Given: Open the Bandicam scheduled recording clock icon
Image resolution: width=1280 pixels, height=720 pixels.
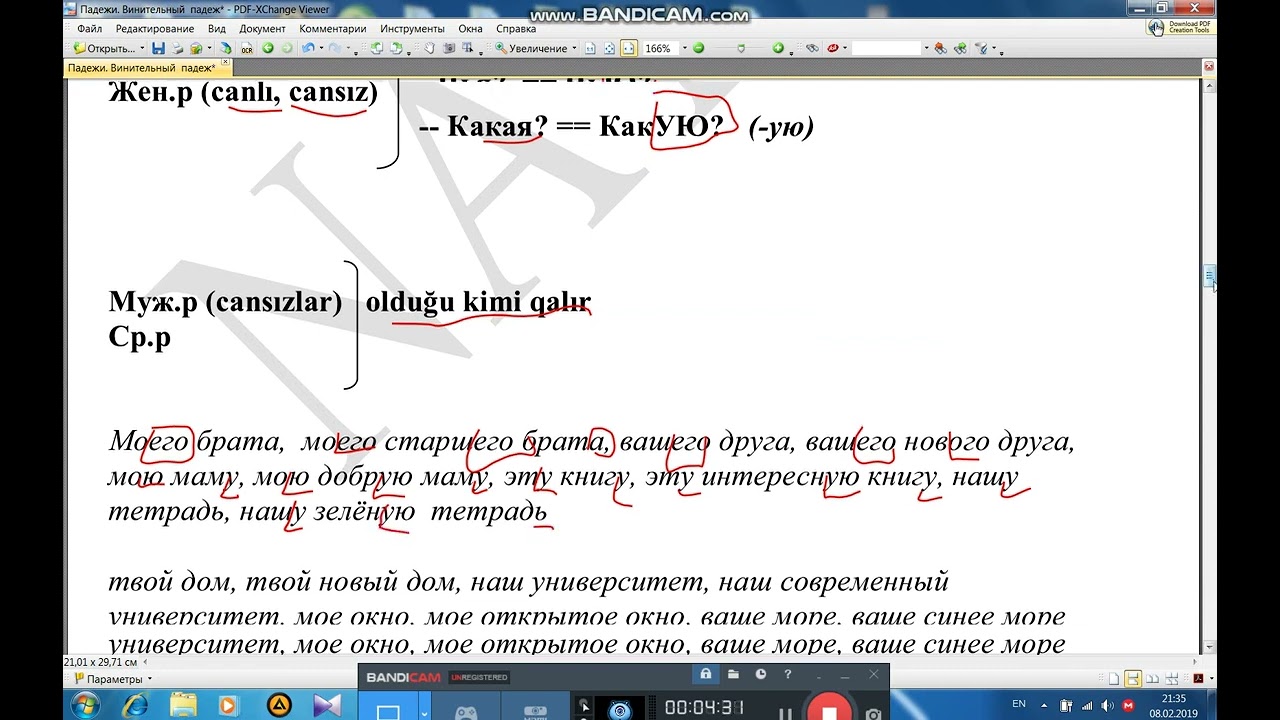Looking at the screenshot, I should (761, 675).
